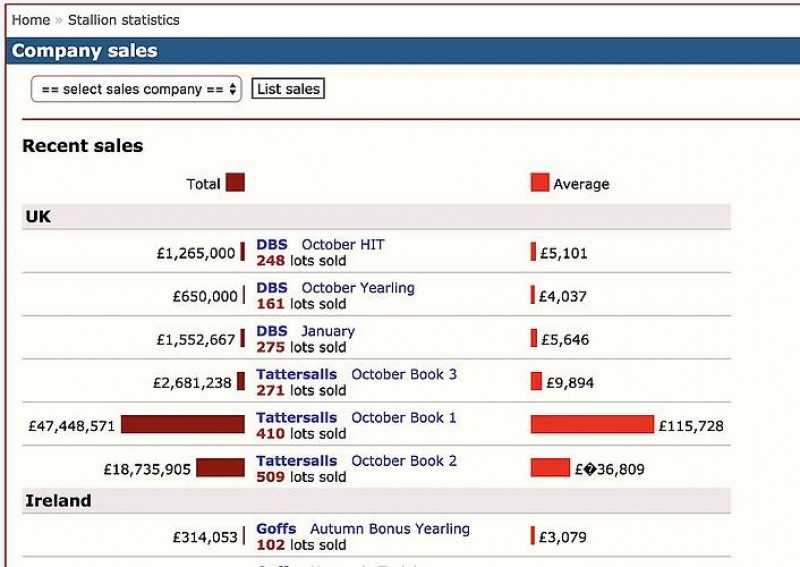Click the bright red Average legend swatch
The image size is (800, 567).
coord(540,183)
